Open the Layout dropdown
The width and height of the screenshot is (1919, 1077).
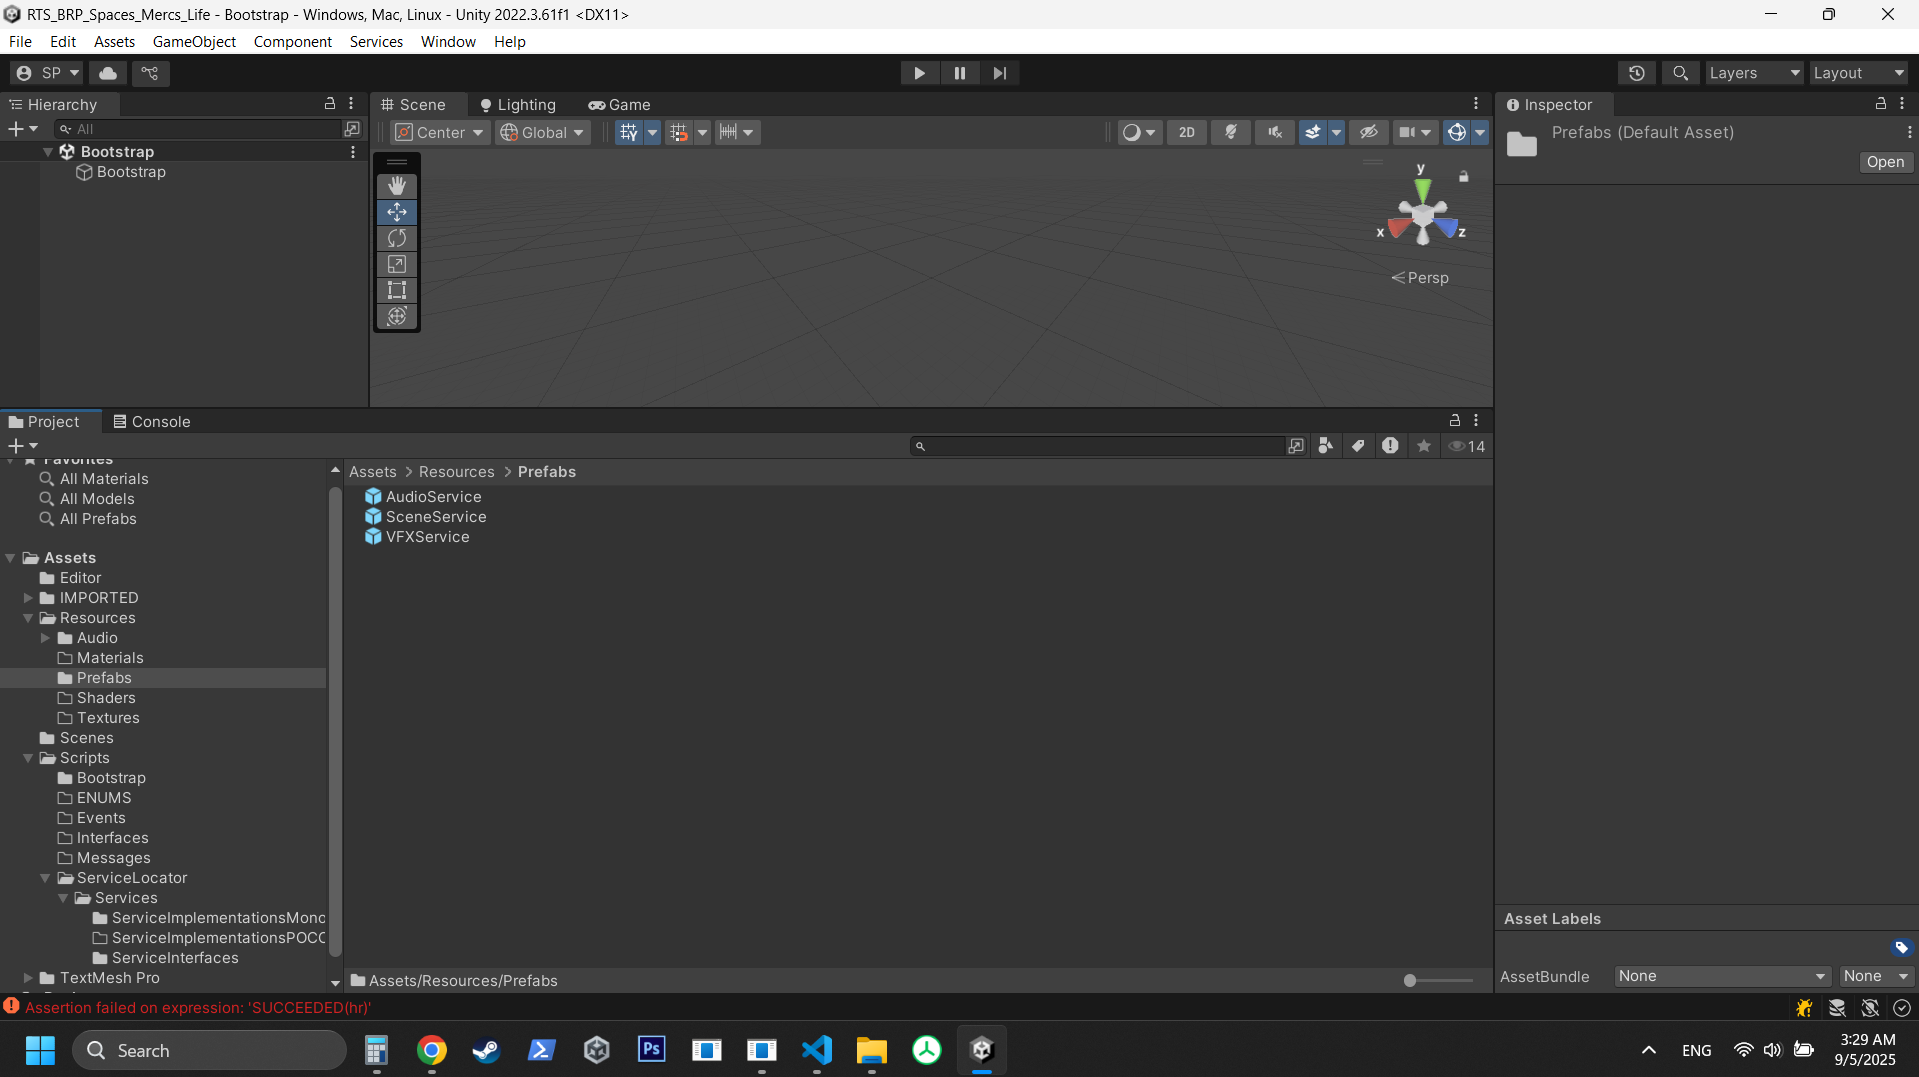coord(1859,73)
